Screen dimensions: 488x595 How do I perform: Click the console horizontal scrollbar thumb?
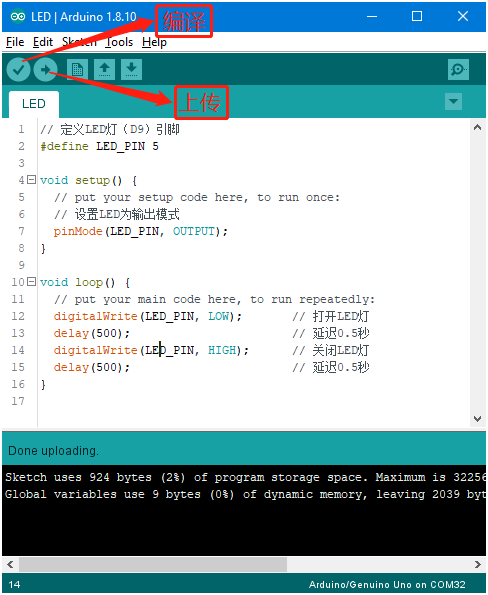click(153, 564)
